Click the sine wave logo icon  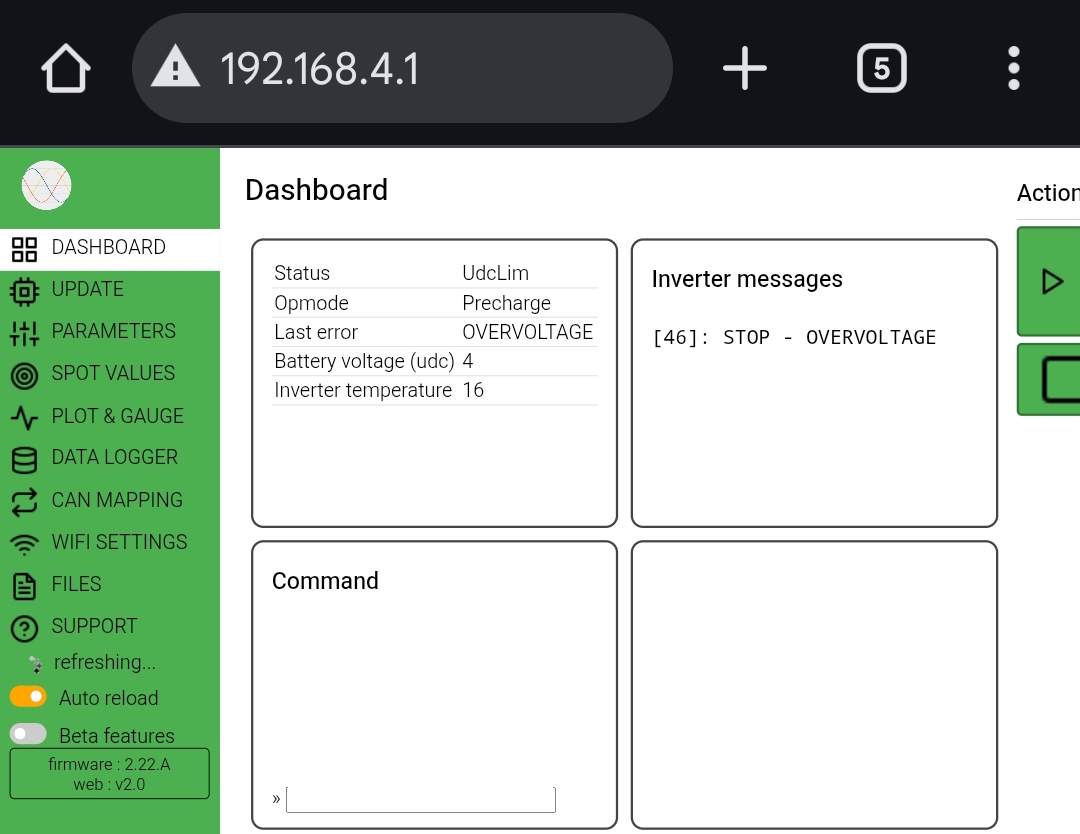coord(47,185)
